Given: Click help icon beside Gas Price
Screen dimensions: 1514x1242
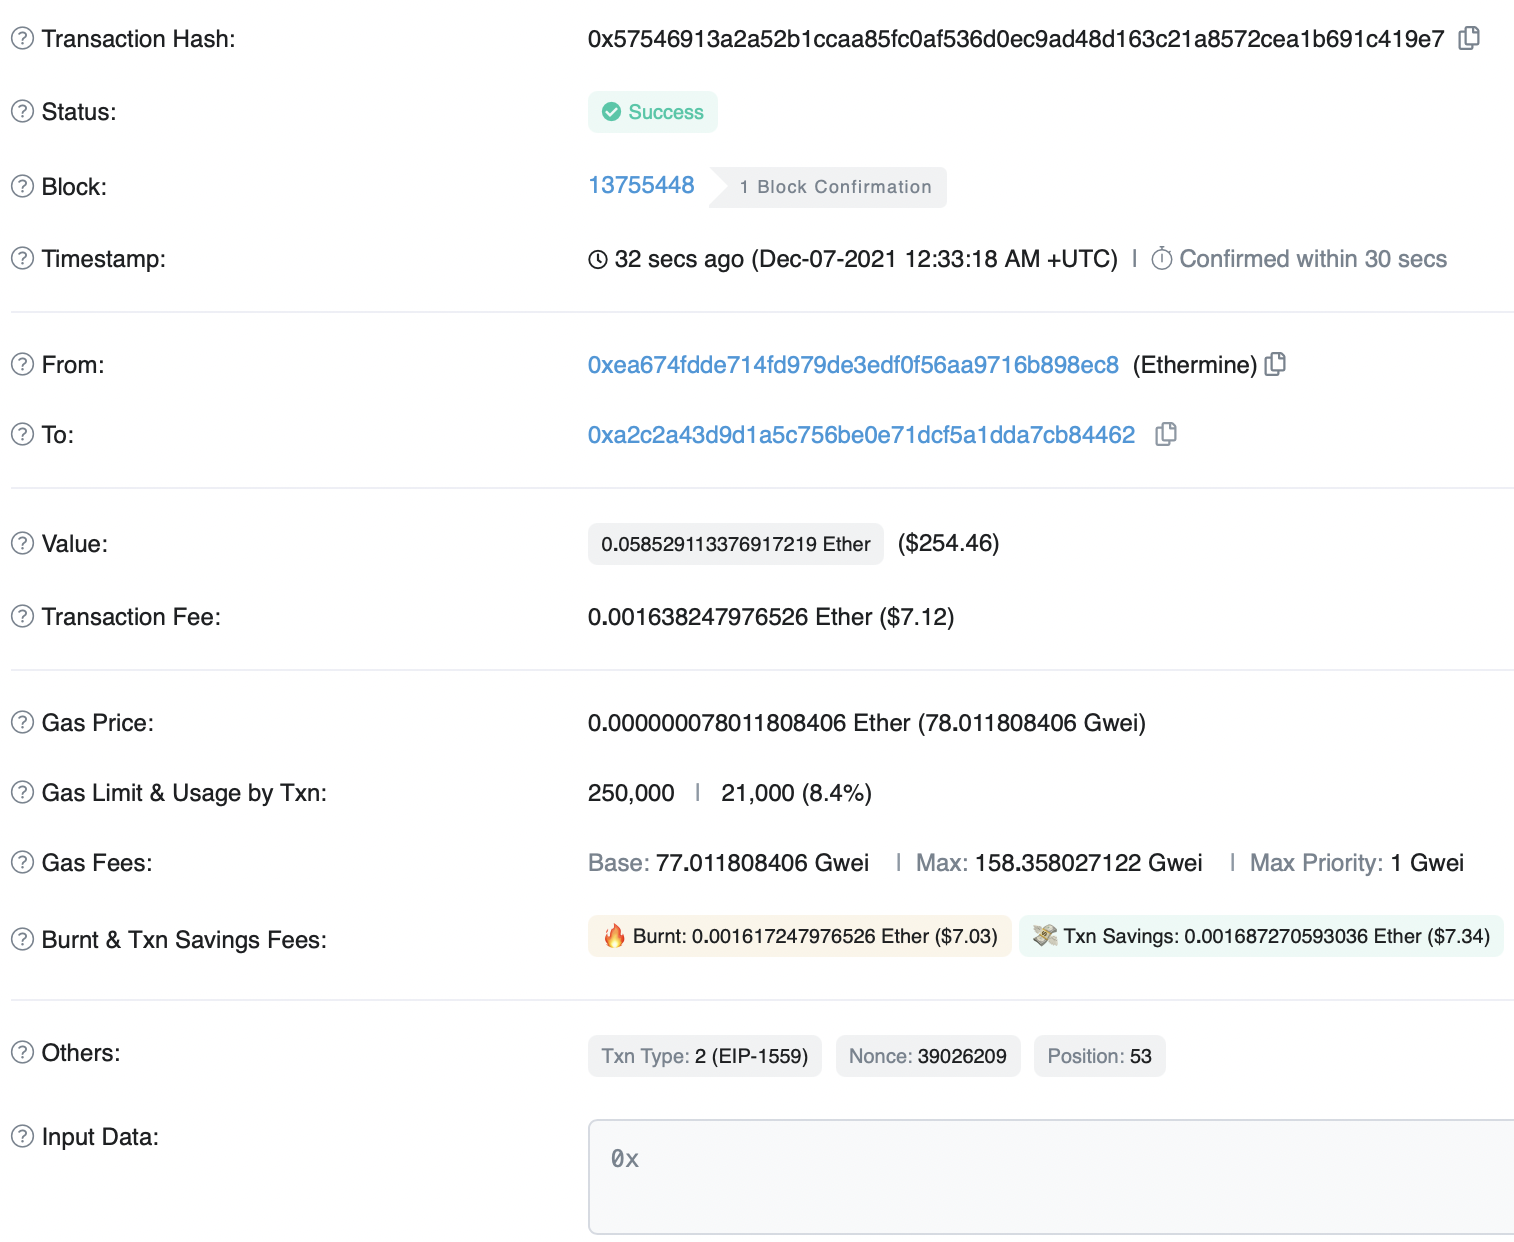Looking at the screenshot, I should (22, 722).
